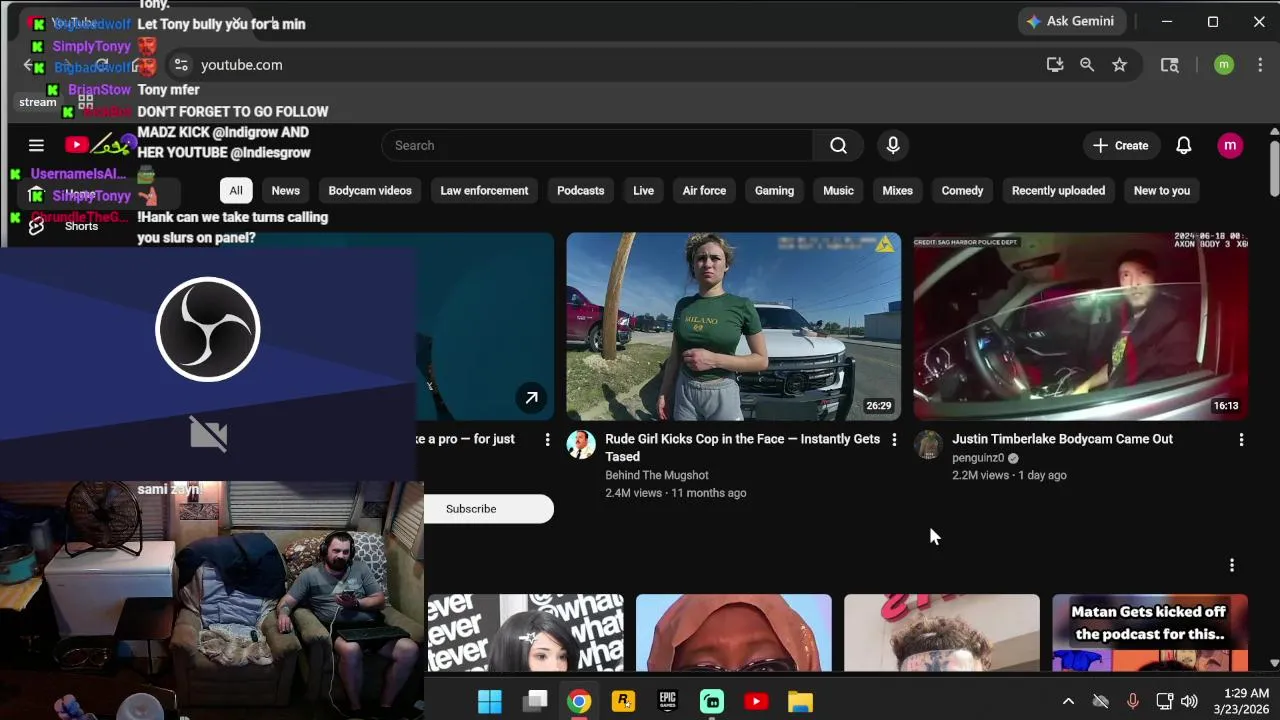Open the Chrome profile avatar
Viewport: 1280px width, 720px height.
[1224, 65]
